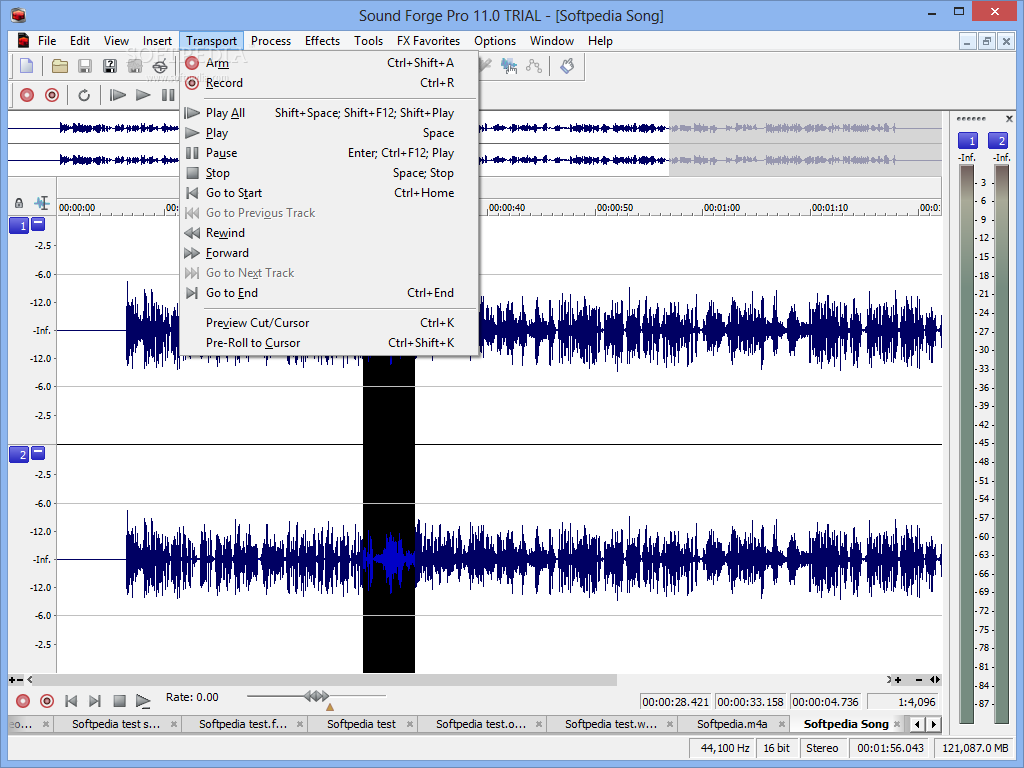The width and height of the screenshot is (1024, 768).
Task: Open the Effects menu
Action: pyautogui.click(x=323, y=41)
